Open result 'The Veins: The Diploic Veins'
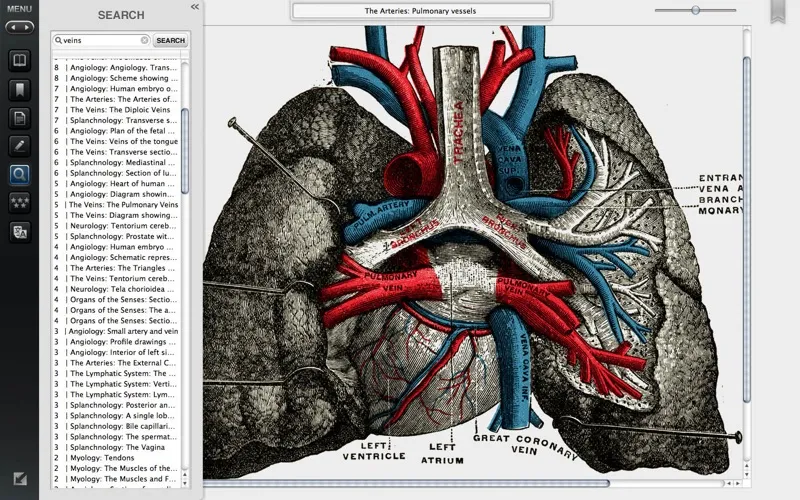Viewport: 800px width, 500px height. [x=116, y=110]
